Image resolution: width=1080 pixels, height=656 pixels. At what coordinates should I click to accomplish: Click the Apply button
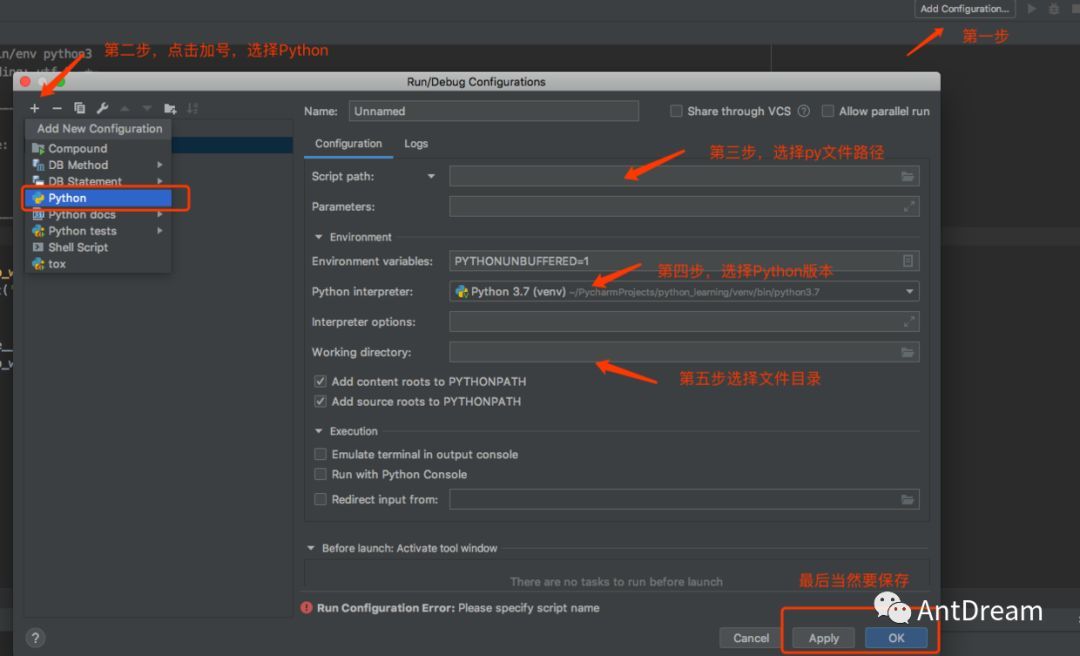(x=824, y=638)
